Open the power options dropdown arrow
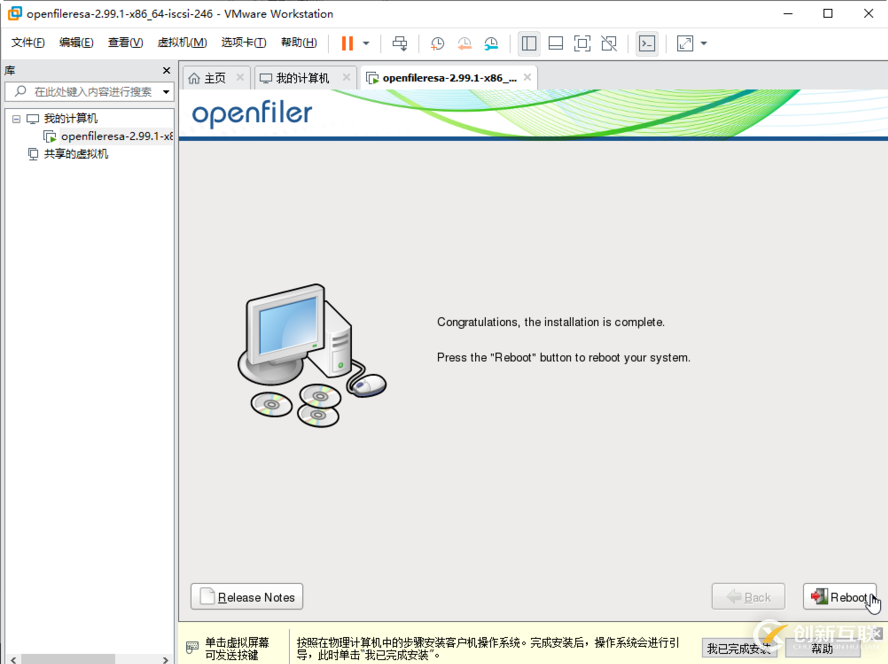Image resolution: width=888 pixels, height=664 pixels. pyautogui.click(x=366, y=43)
